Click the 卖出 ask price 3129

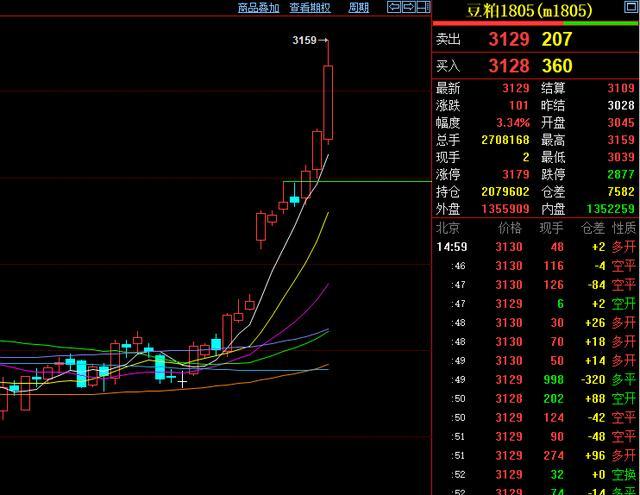tap(508, 39)
